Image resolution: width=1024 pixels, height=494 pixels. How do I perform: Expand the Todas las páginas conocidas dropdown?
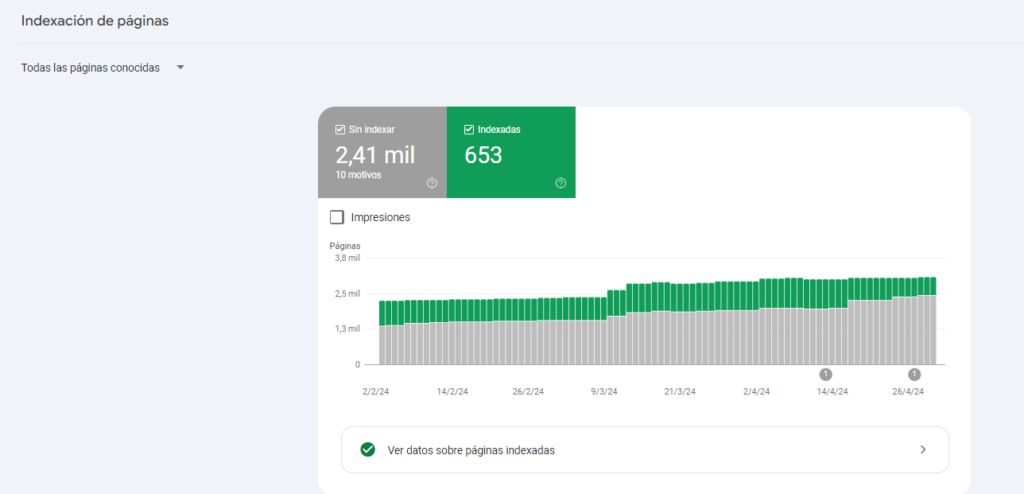[x=103, y=67]
